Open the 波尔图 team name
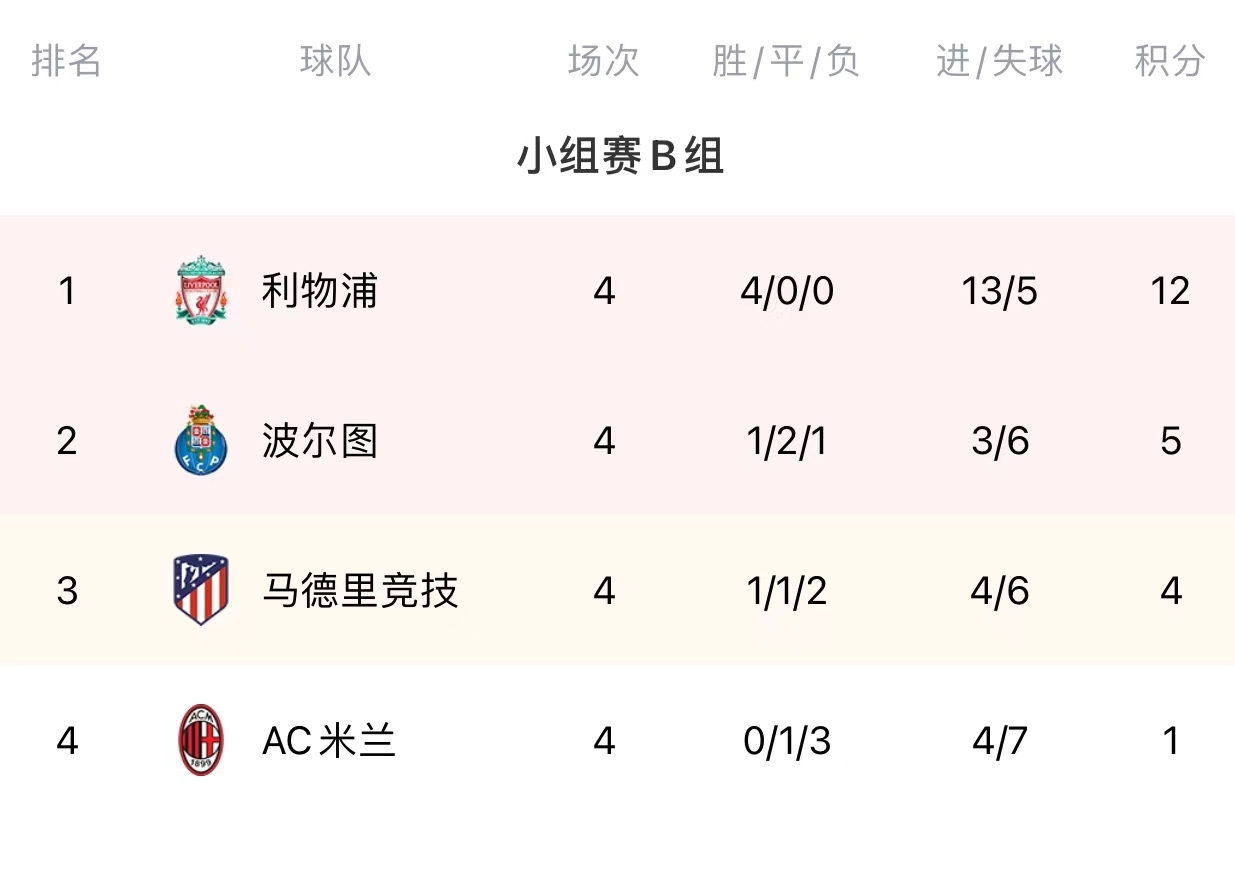 [x=319, y=441]
